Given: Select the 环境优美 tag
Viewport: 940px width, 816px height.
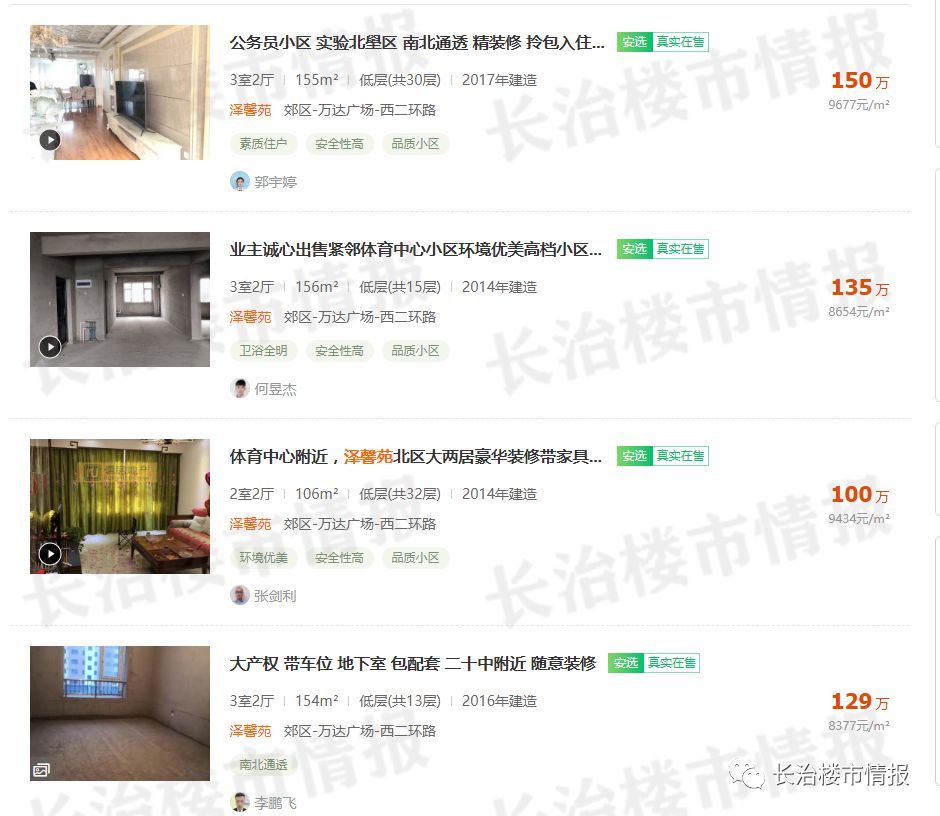Looking at the screenshot, I should point(263,558).
